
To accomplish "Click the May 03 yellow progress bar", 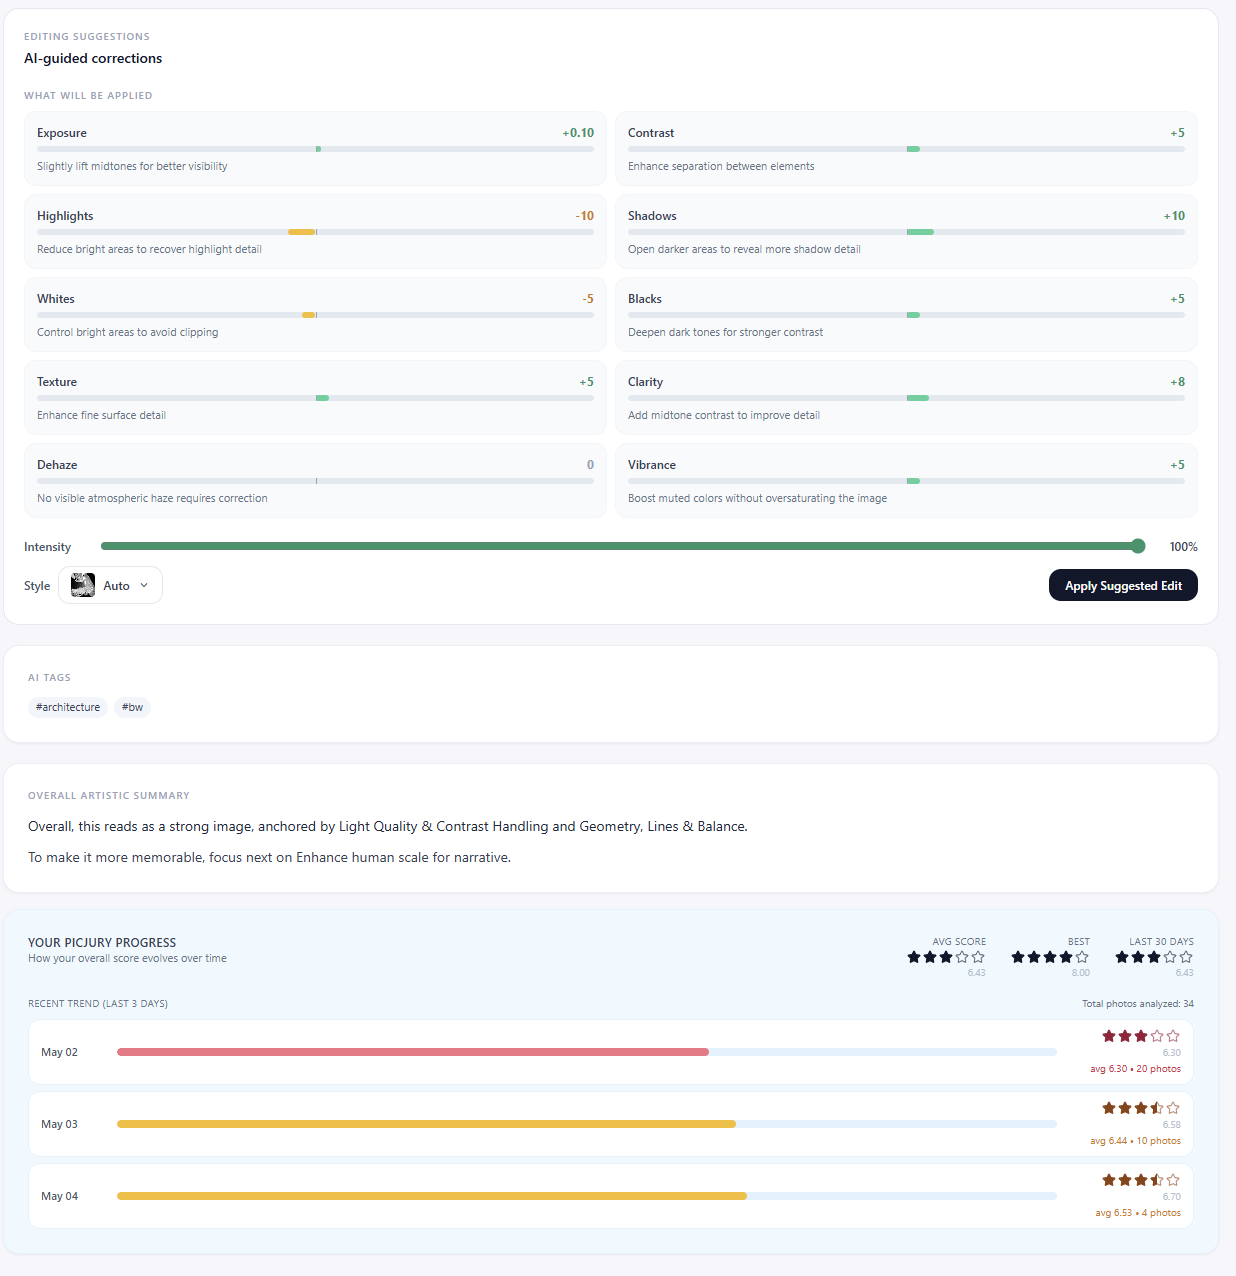I will pyautogui.click(x=426, y=1124).
